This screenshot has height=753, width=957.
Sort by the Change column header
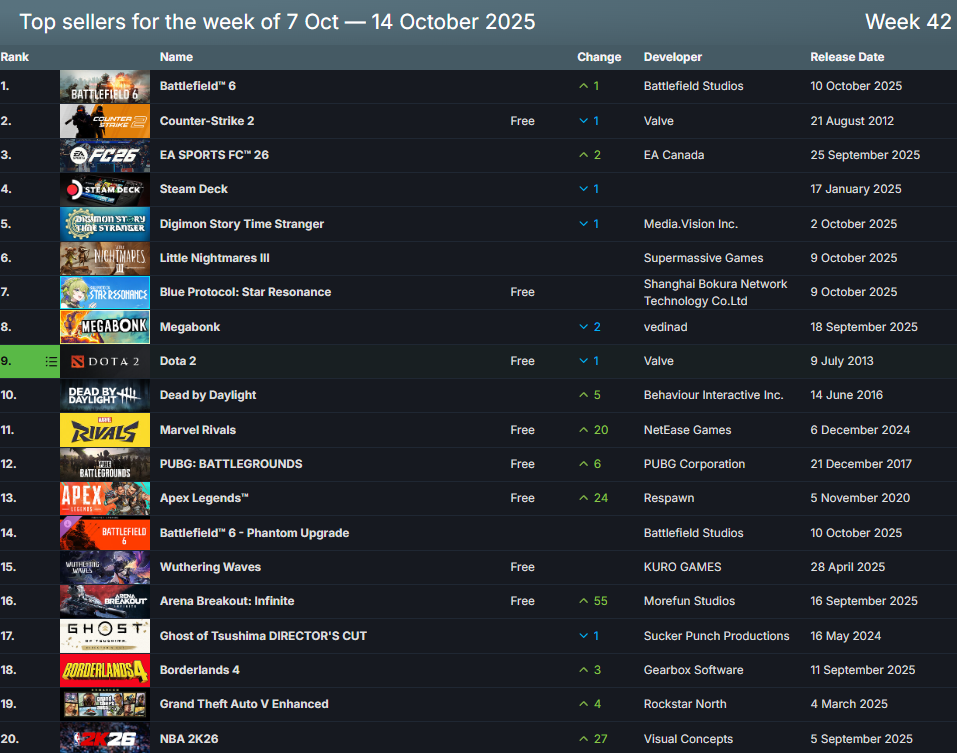click(x=599, y=57)
